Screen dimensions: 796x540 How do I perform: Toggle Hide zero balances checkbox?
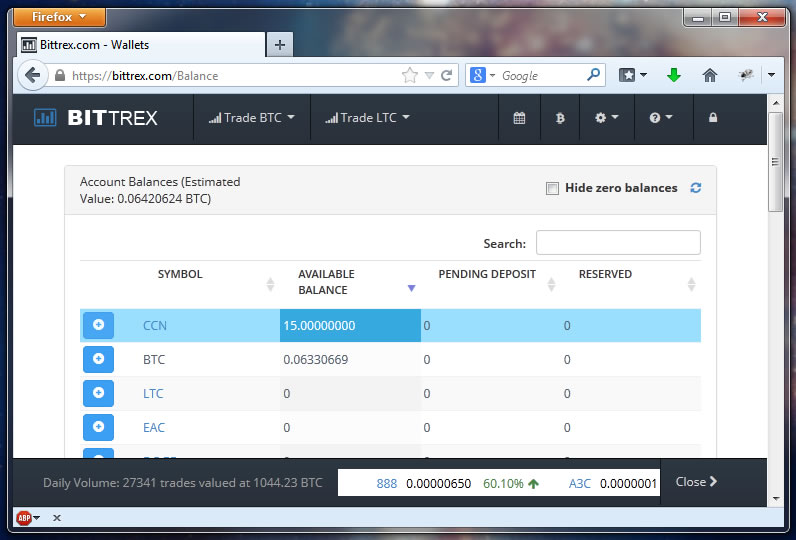[552, 188]
